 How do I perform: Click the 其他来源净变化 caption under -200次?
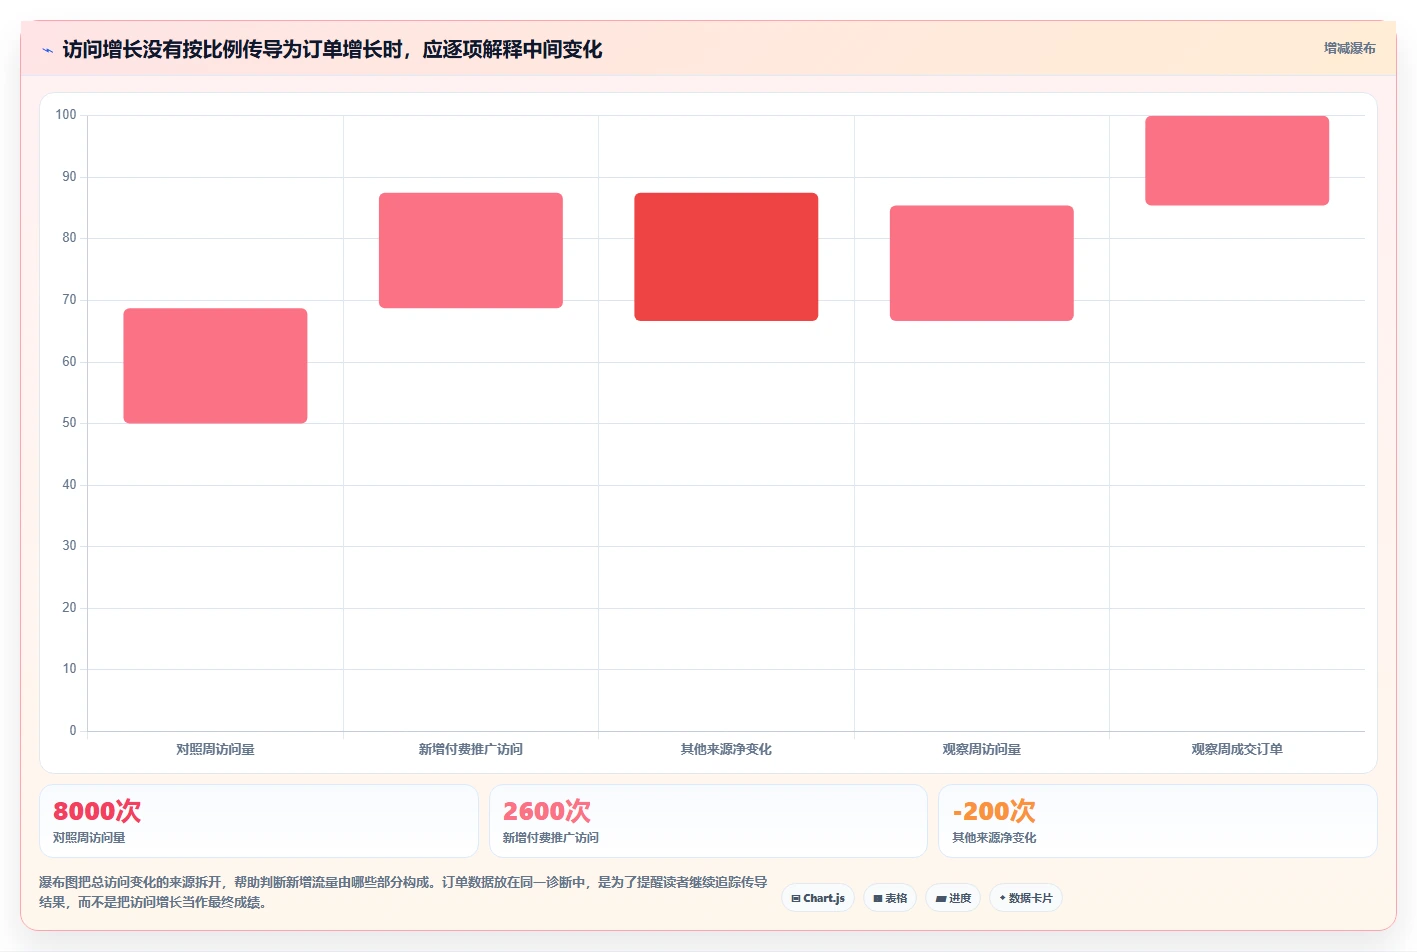(994, 838)
